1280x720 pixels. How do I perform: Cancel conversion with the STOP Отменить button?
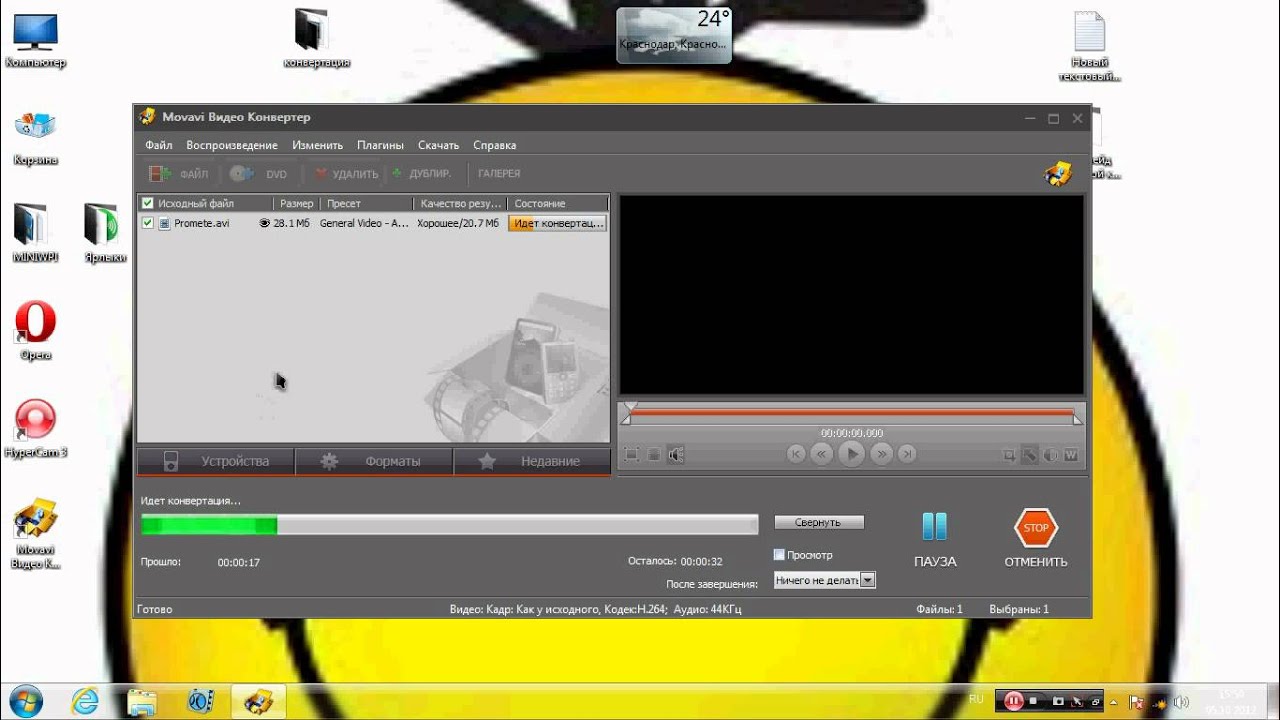(x=1036, y=540)
